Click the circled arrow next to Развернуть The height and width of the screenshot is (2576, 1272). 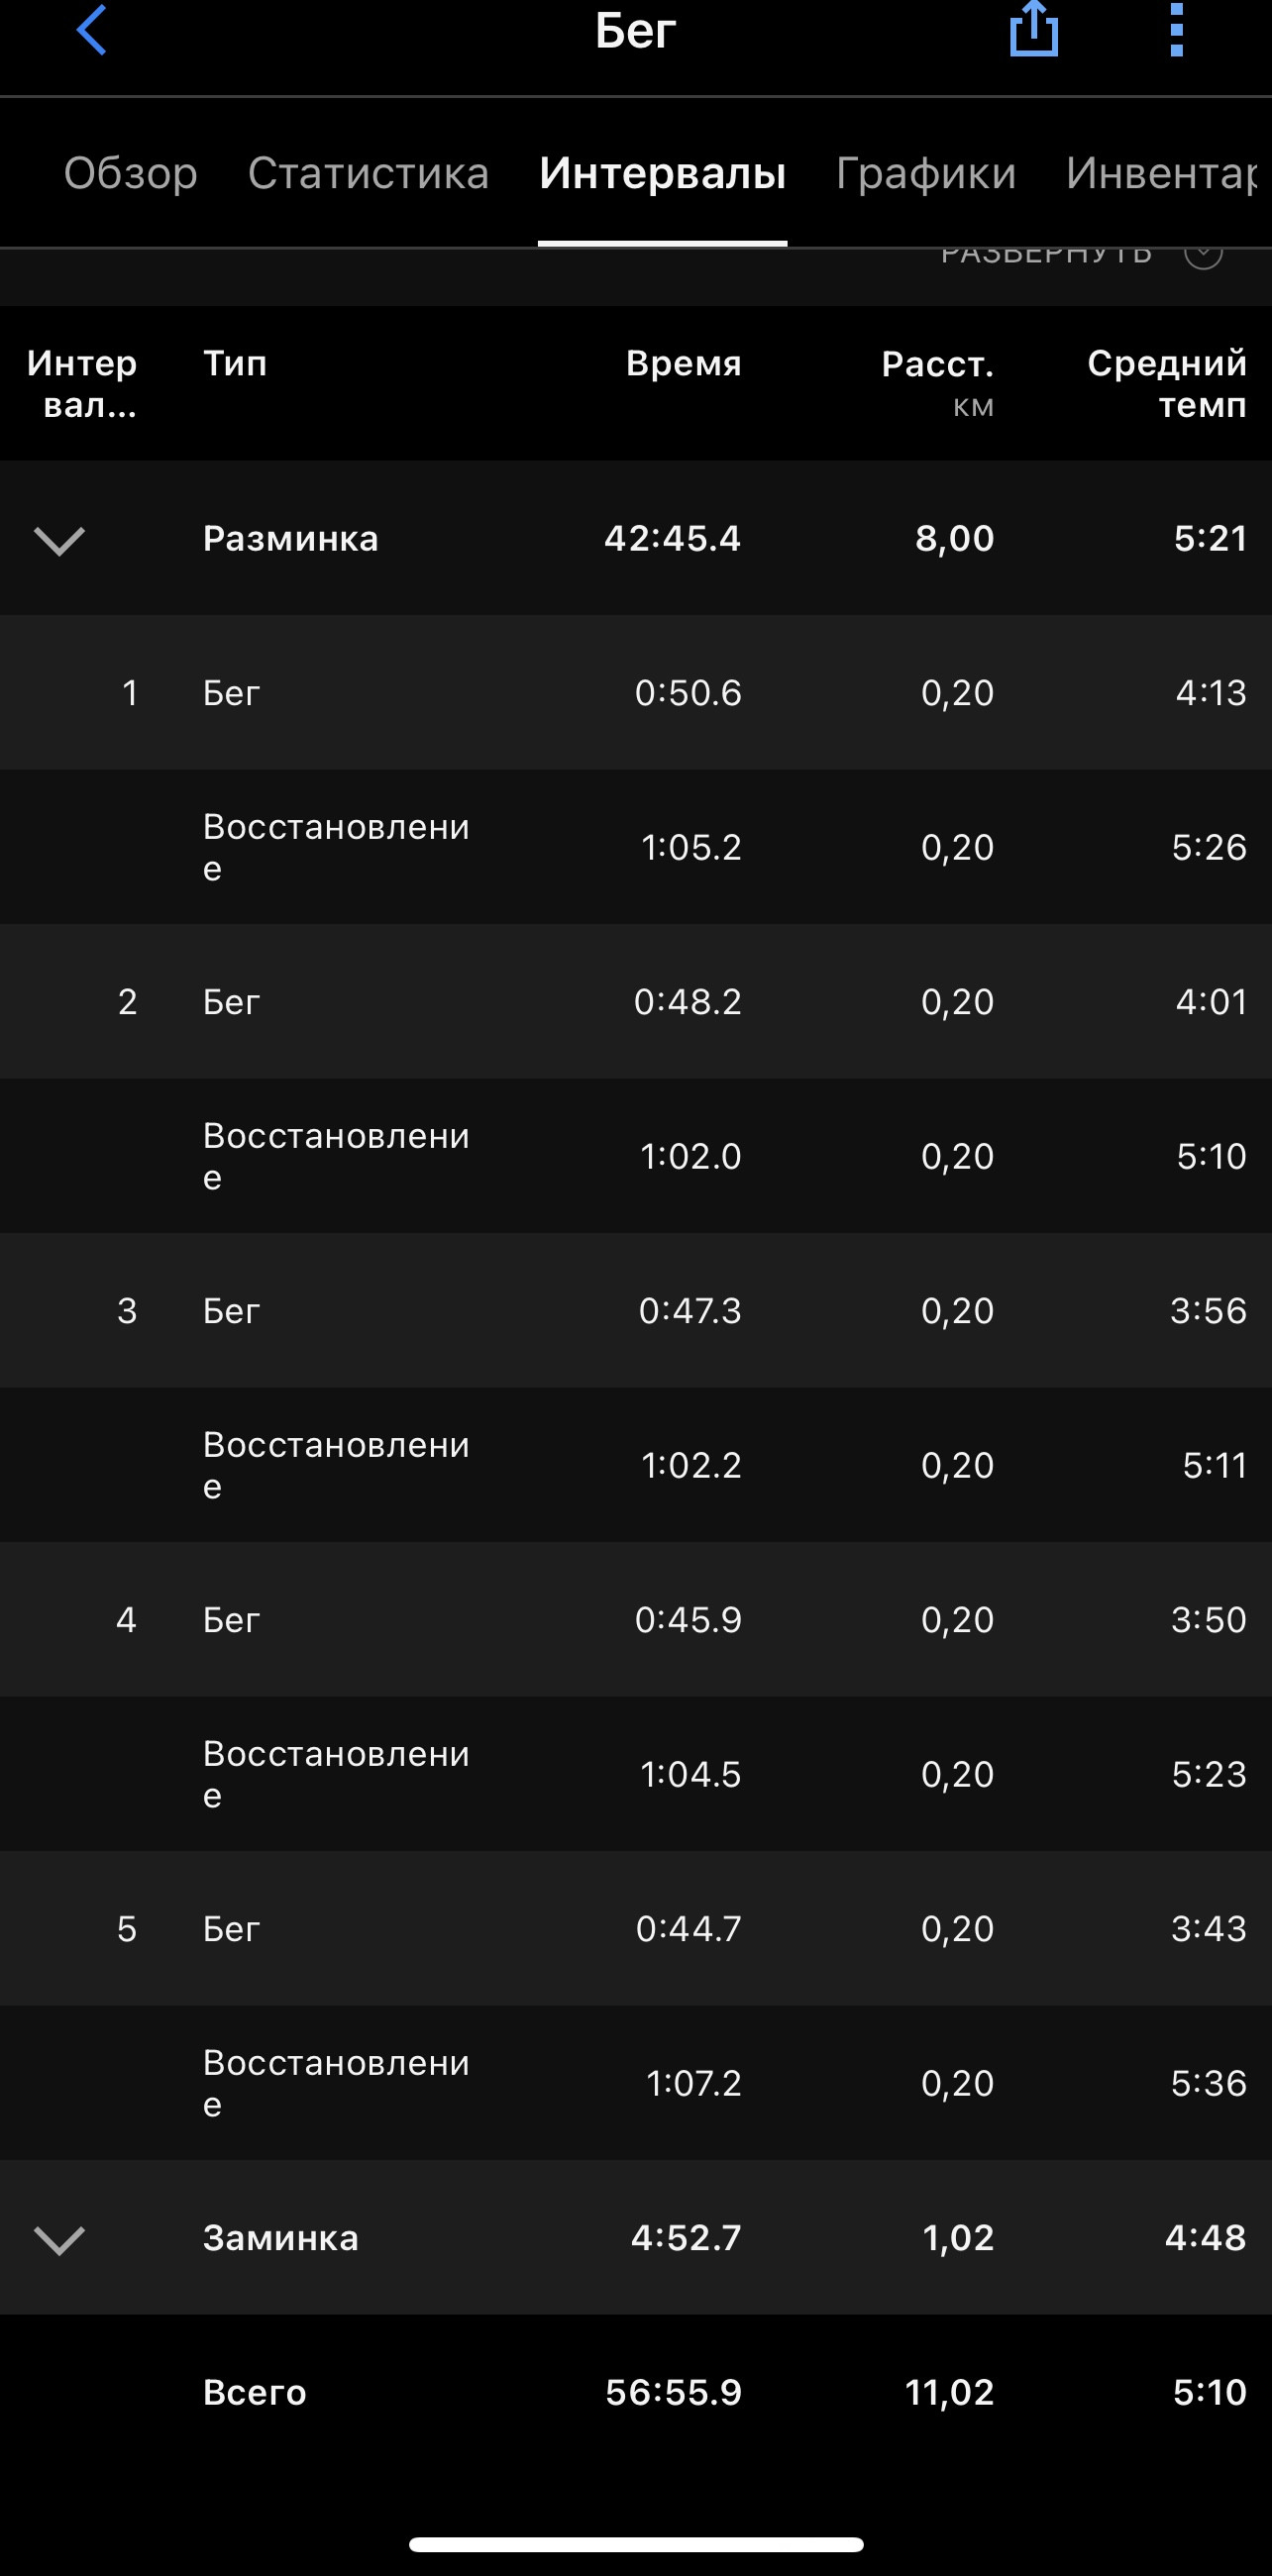1203,256
